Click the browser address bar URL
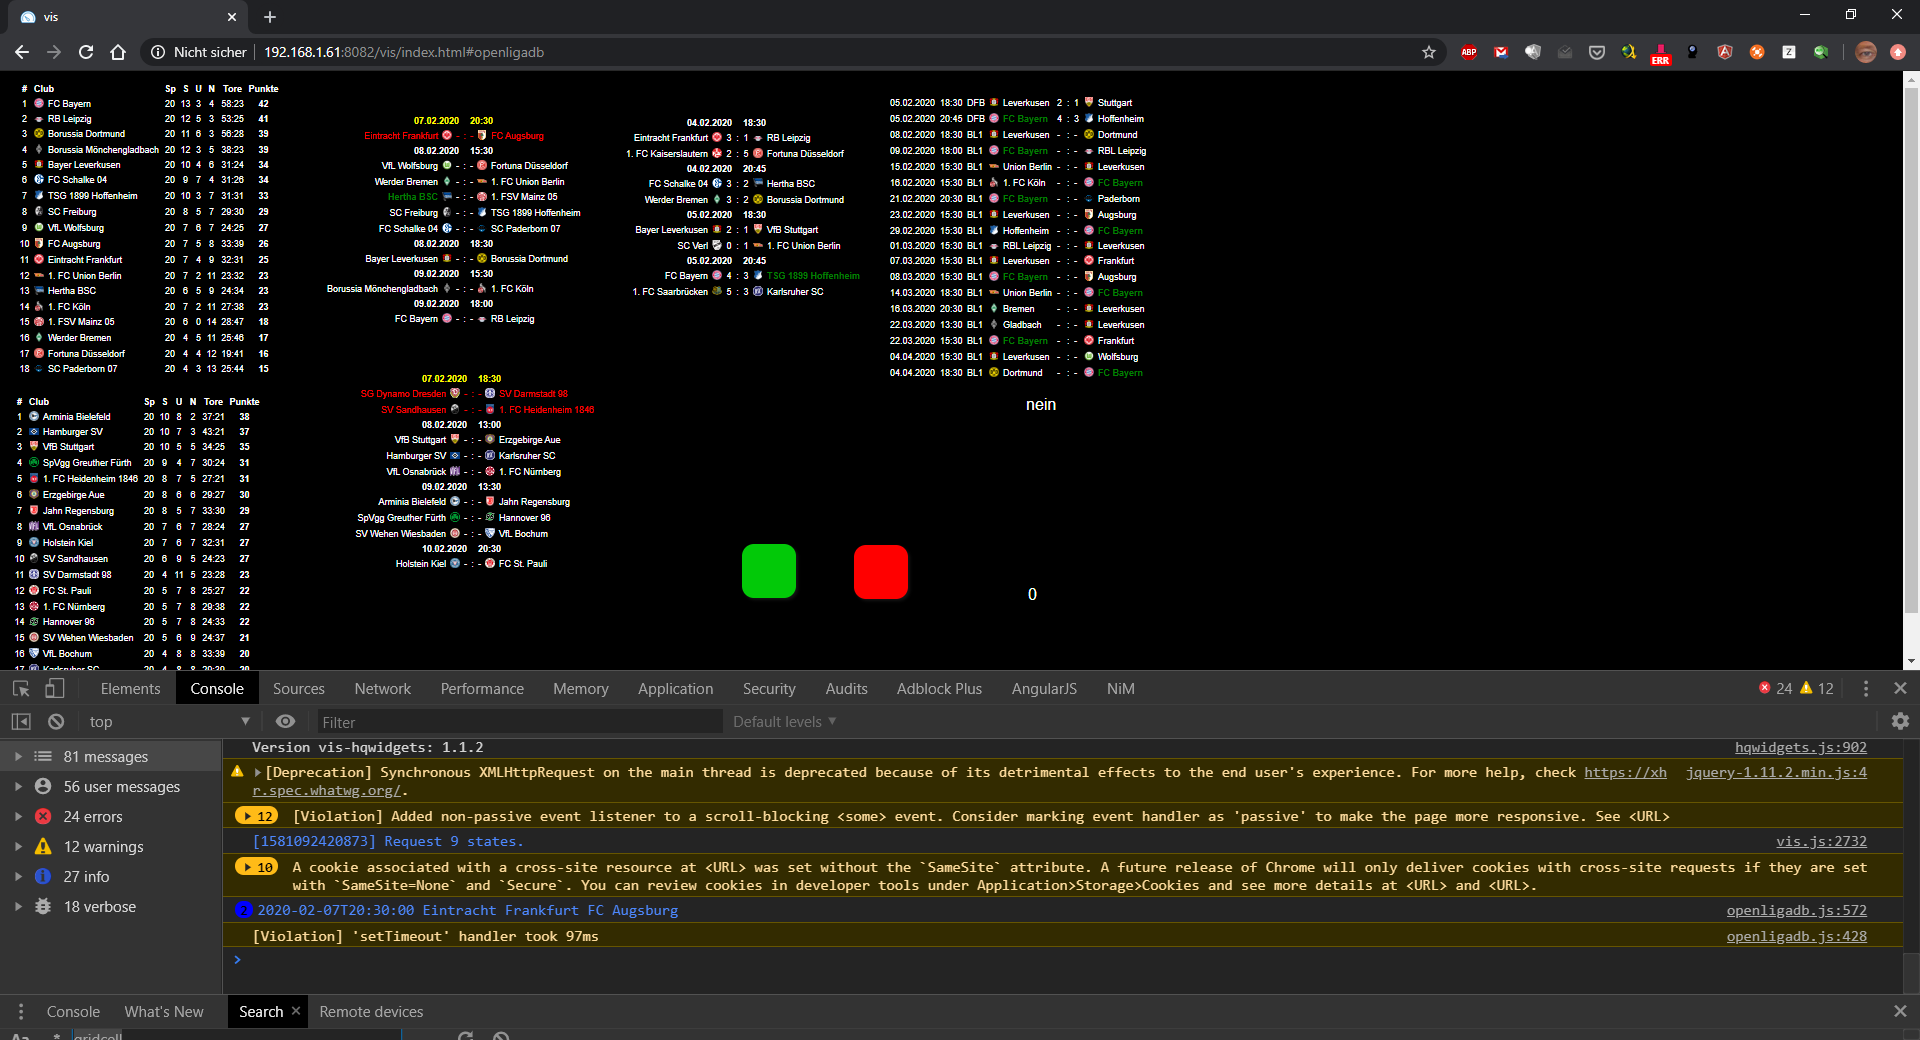Screen dimensions: 1920x1040 click(x=403, y=52)
